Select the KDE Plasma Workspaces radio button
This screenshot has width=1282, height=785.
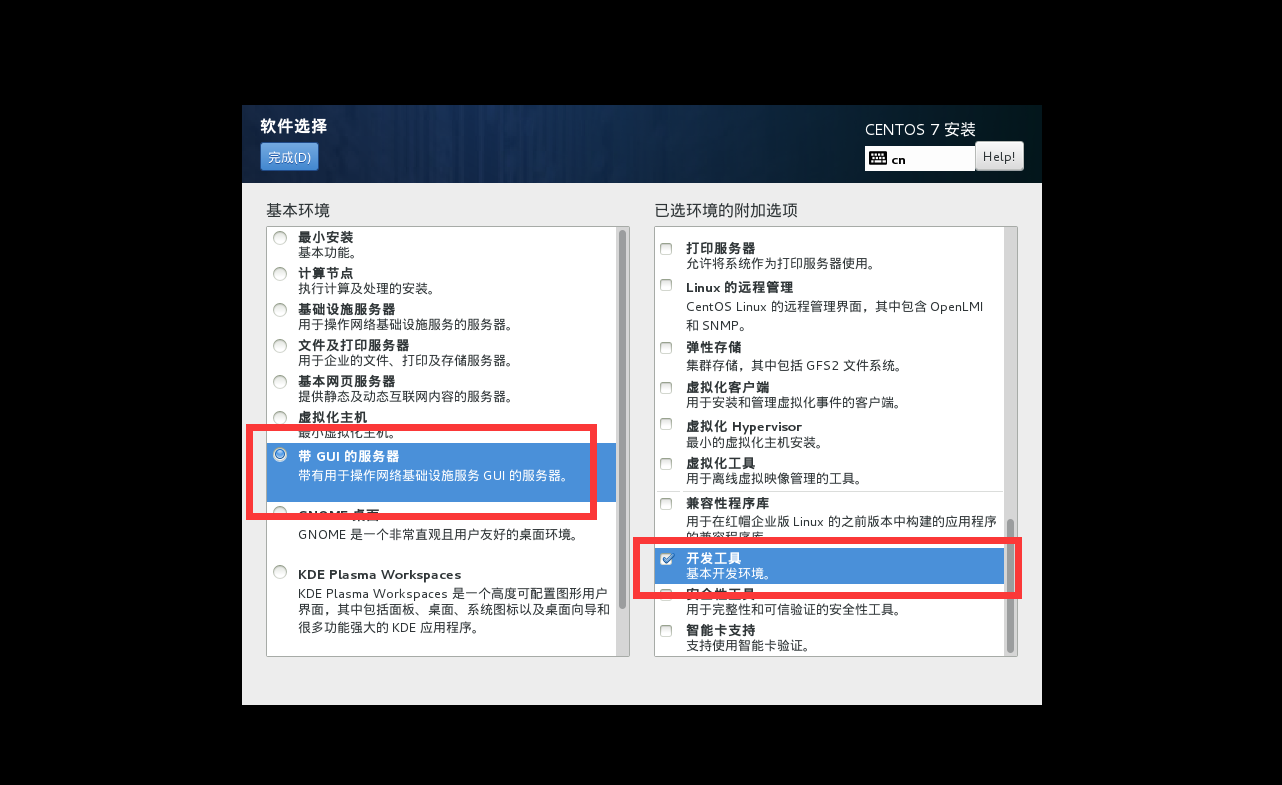coord(280,572)
